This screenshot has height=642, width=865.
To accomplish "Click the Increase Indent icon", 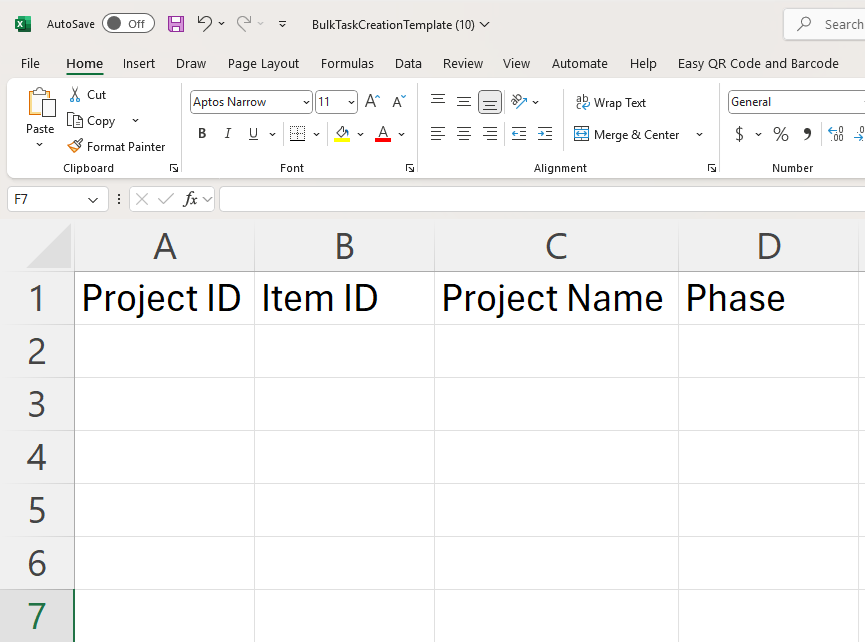I will click(x=545, y=134).
